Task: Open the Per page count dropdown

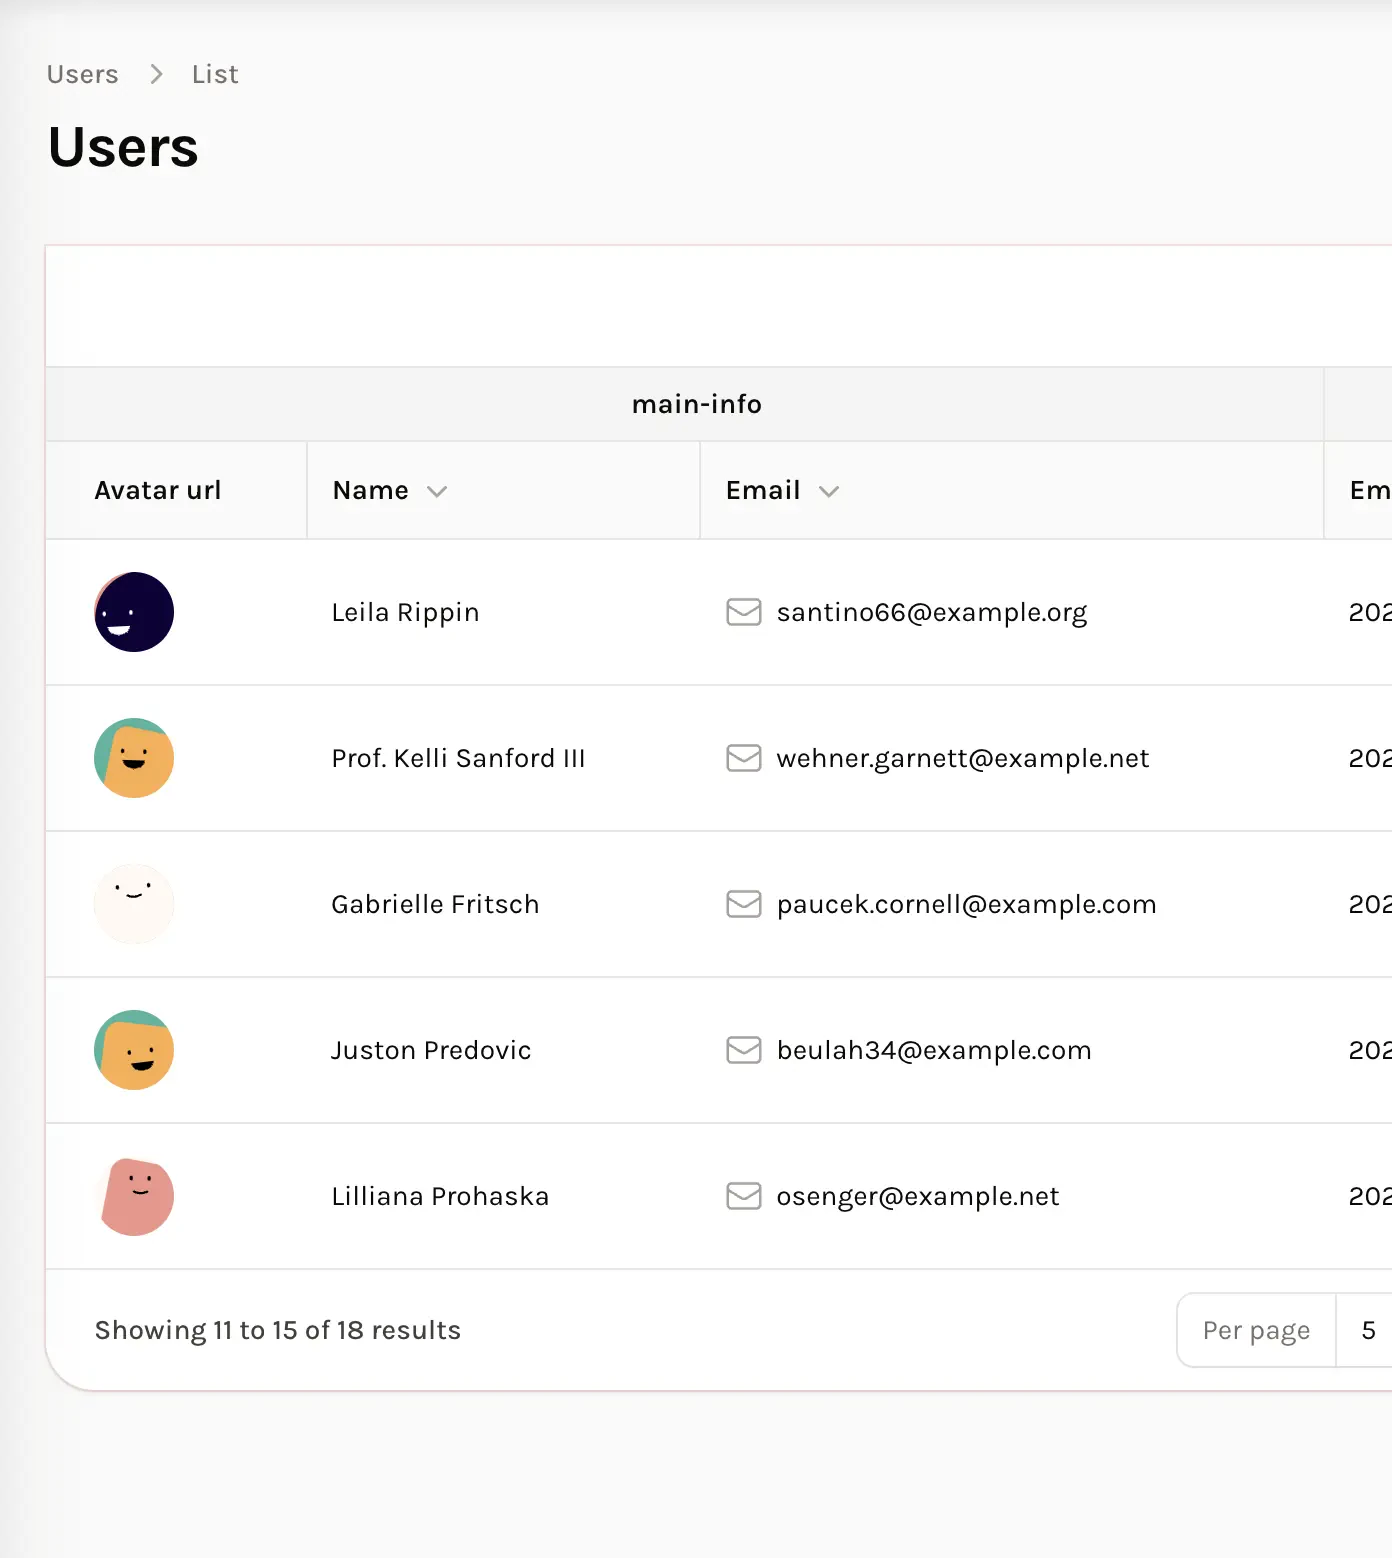Action: tap(1368, 1330)
